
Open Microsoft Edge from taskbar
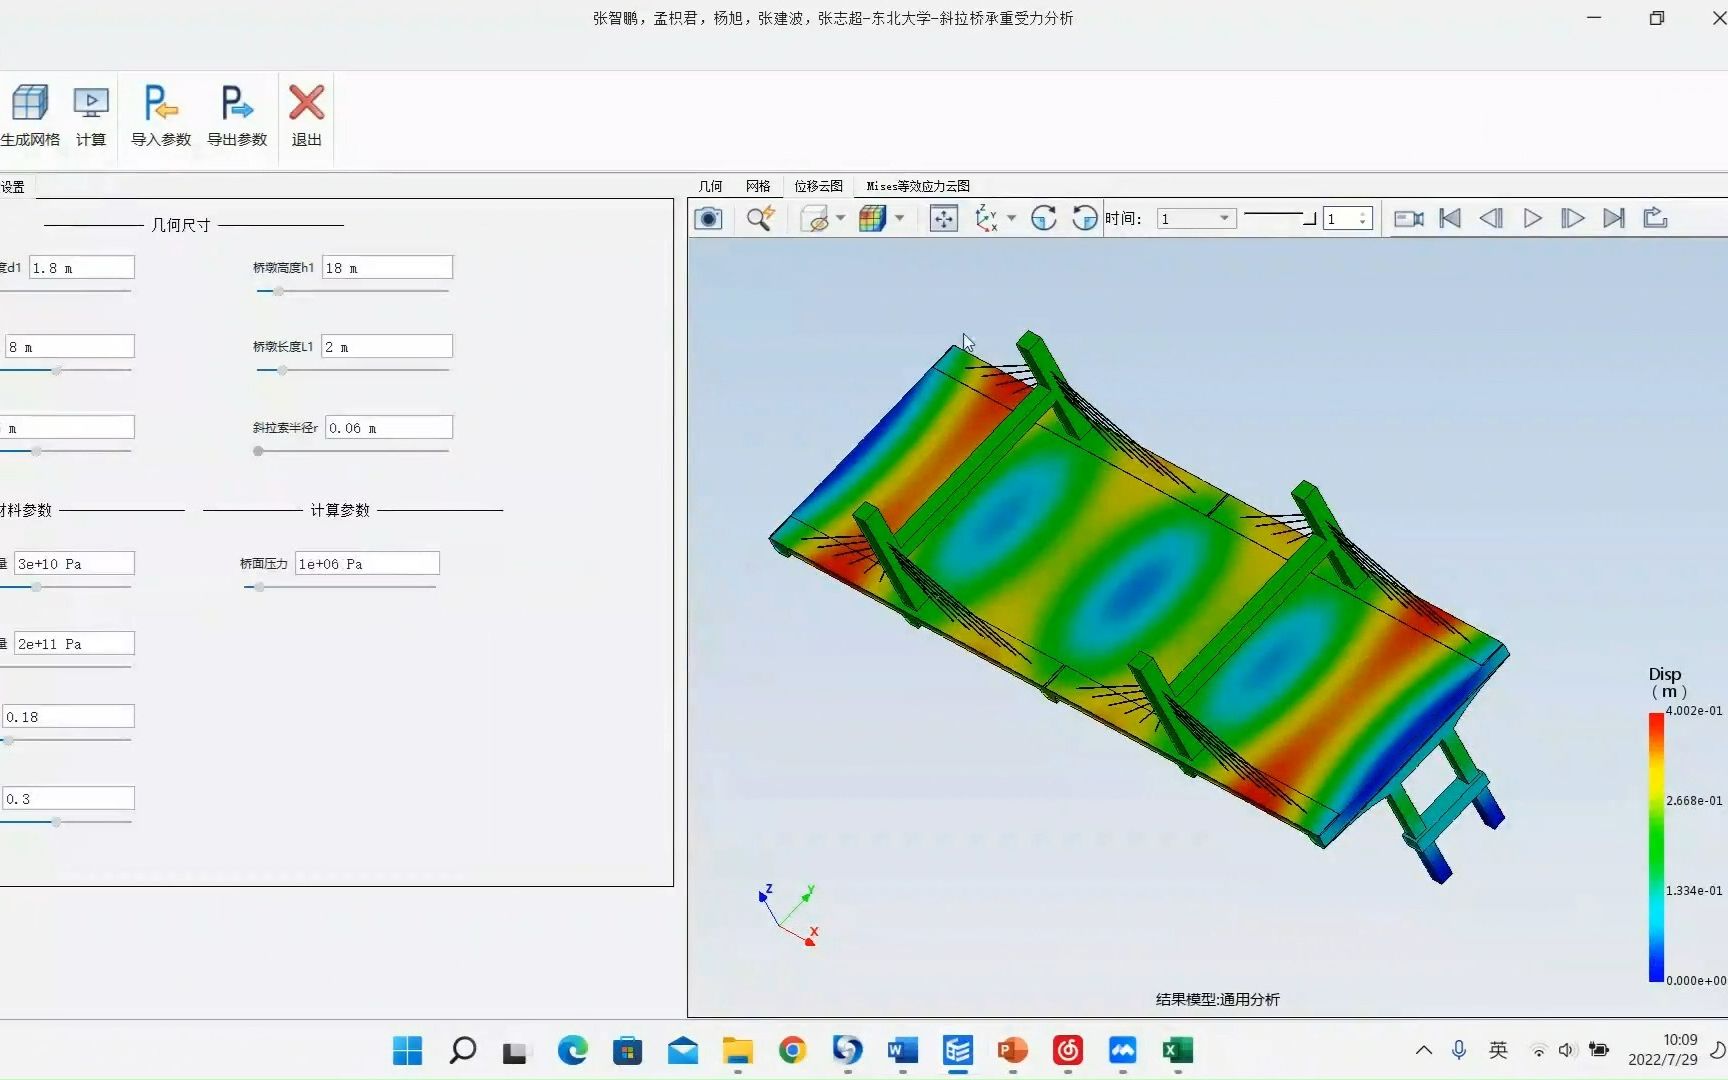click(x=572, y=1050)
